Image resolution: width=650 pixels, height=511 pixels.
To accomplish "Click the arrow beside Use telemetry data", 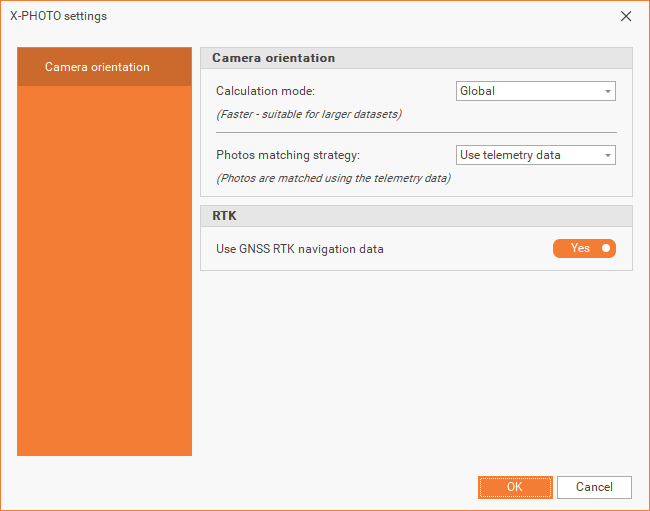I will (607, 156).
